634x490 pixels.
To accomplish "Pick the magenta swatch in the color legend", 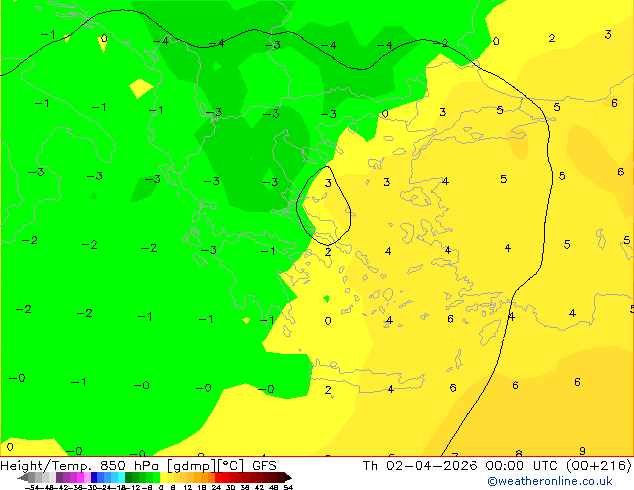I will tap(80, 477).
